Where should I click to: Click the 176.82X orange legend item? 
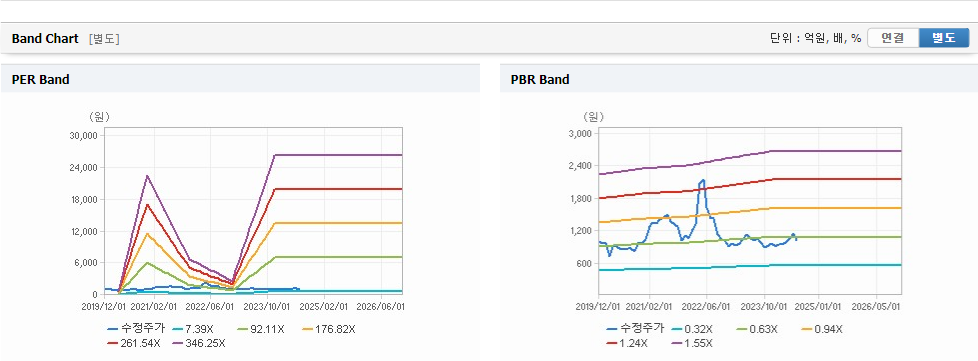tap(329, 329)
